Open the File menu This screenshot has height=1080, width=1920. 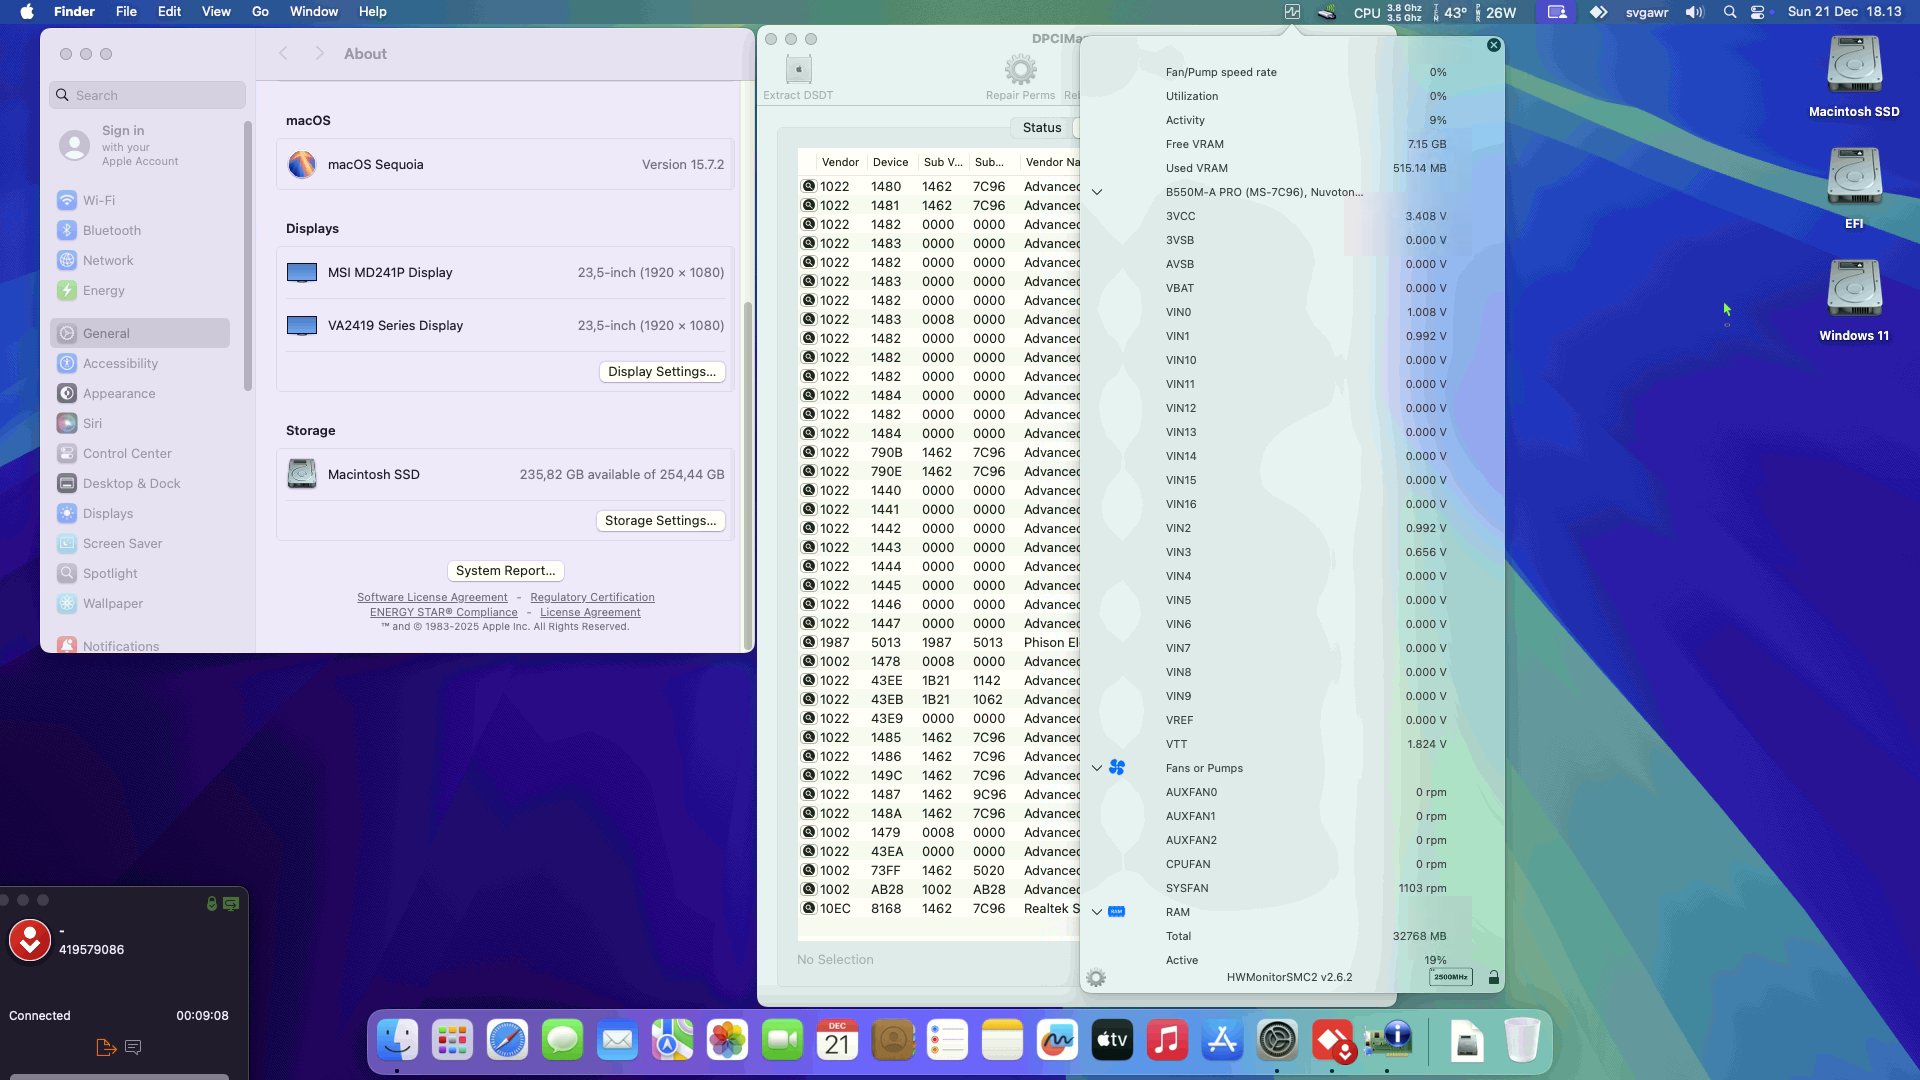click(126, 12)
